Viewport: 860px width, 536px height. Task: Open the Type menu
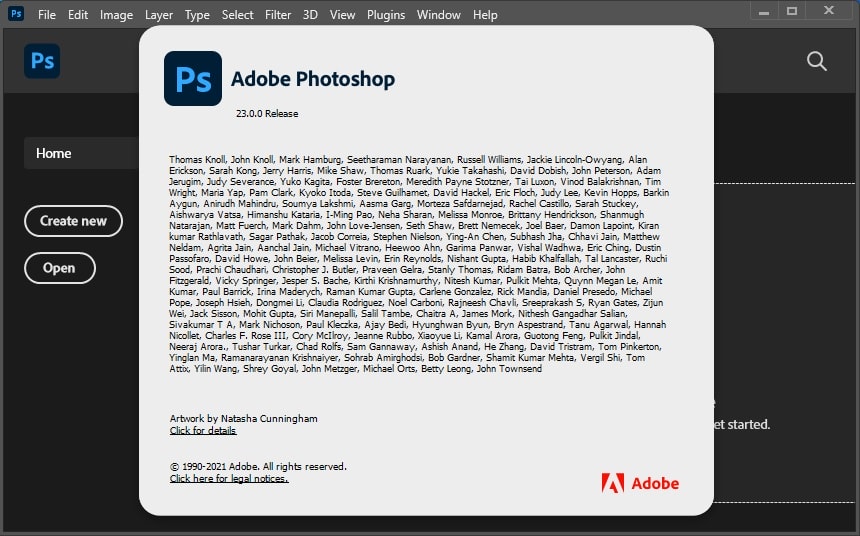click(x=197, y=15)
